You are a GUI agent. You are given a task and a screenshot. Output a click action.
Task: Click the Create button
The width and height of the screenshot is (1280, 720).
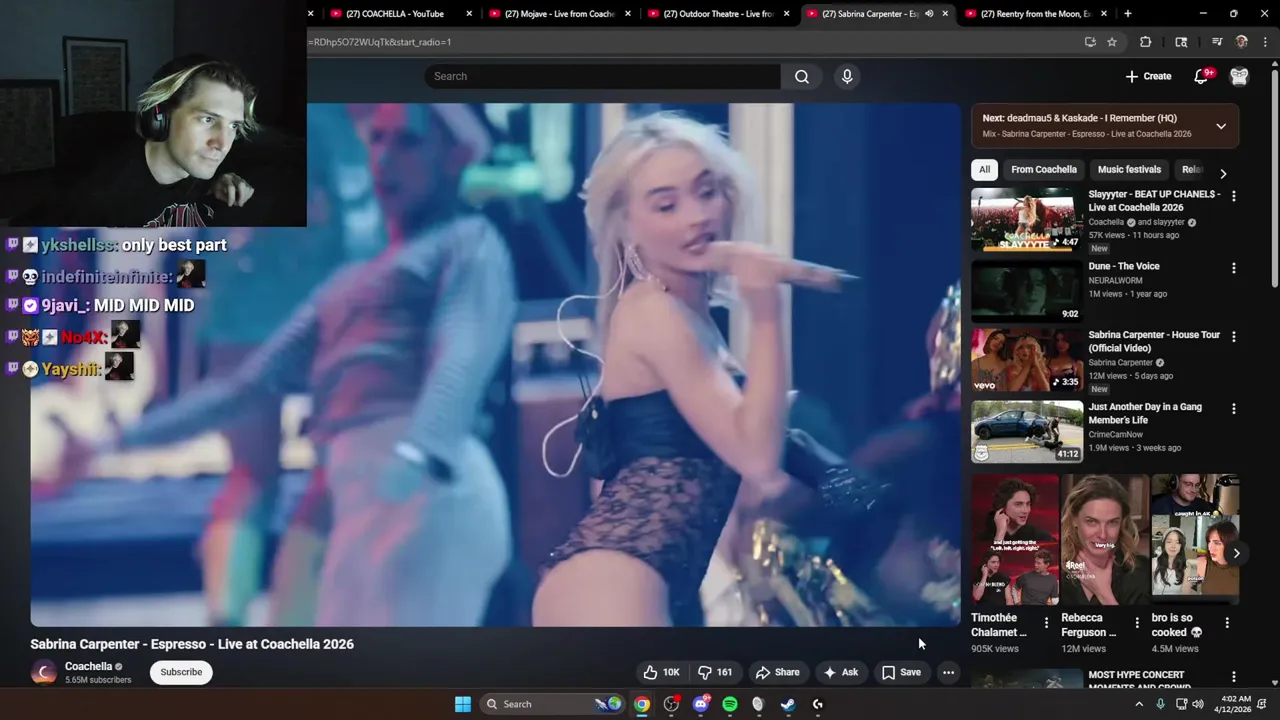(x=1148, y=76)
